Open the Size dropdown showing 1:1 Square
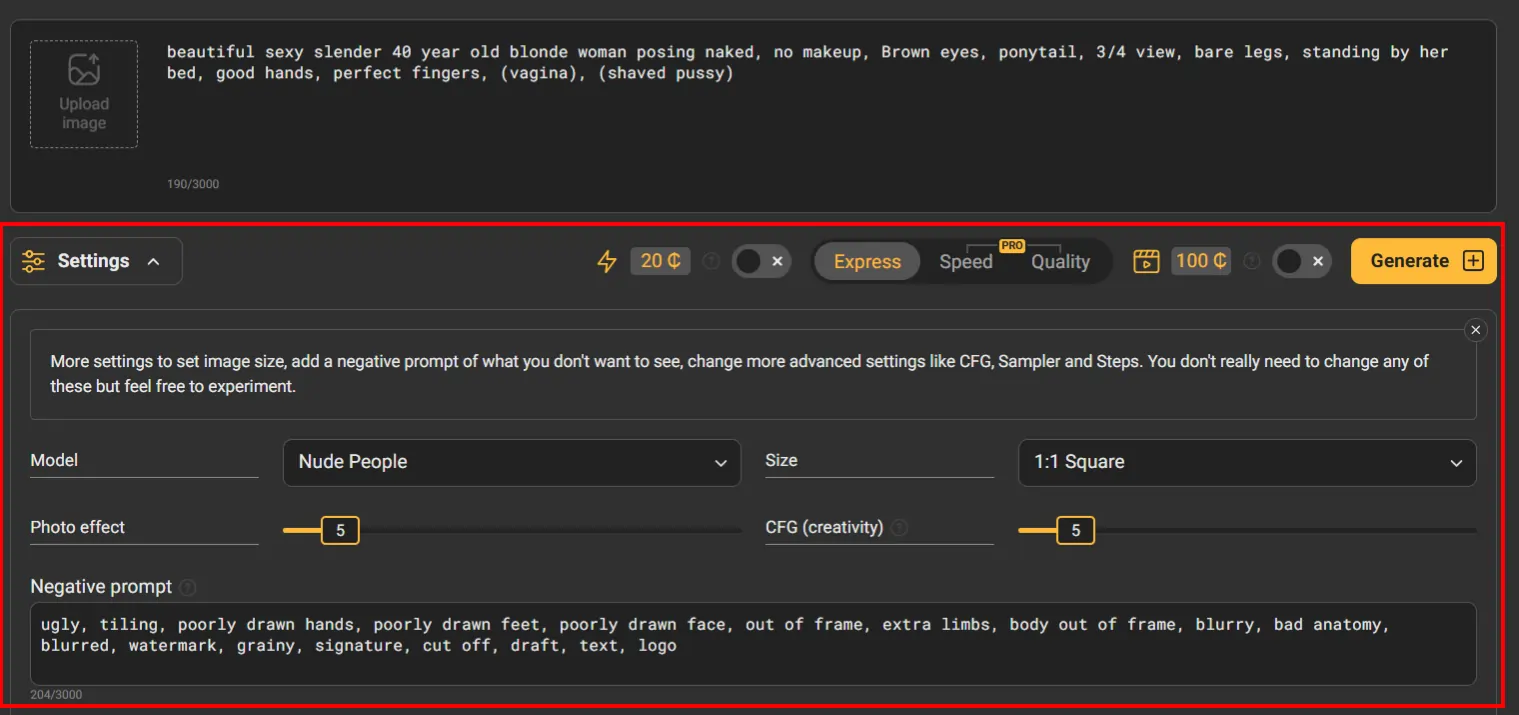This screenshot has height=715, width=1519. click(1246, 462)
